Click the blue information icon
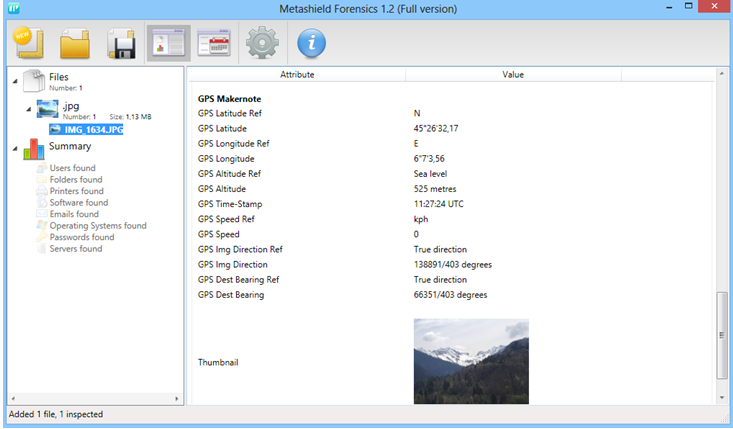 pos(311,44)
